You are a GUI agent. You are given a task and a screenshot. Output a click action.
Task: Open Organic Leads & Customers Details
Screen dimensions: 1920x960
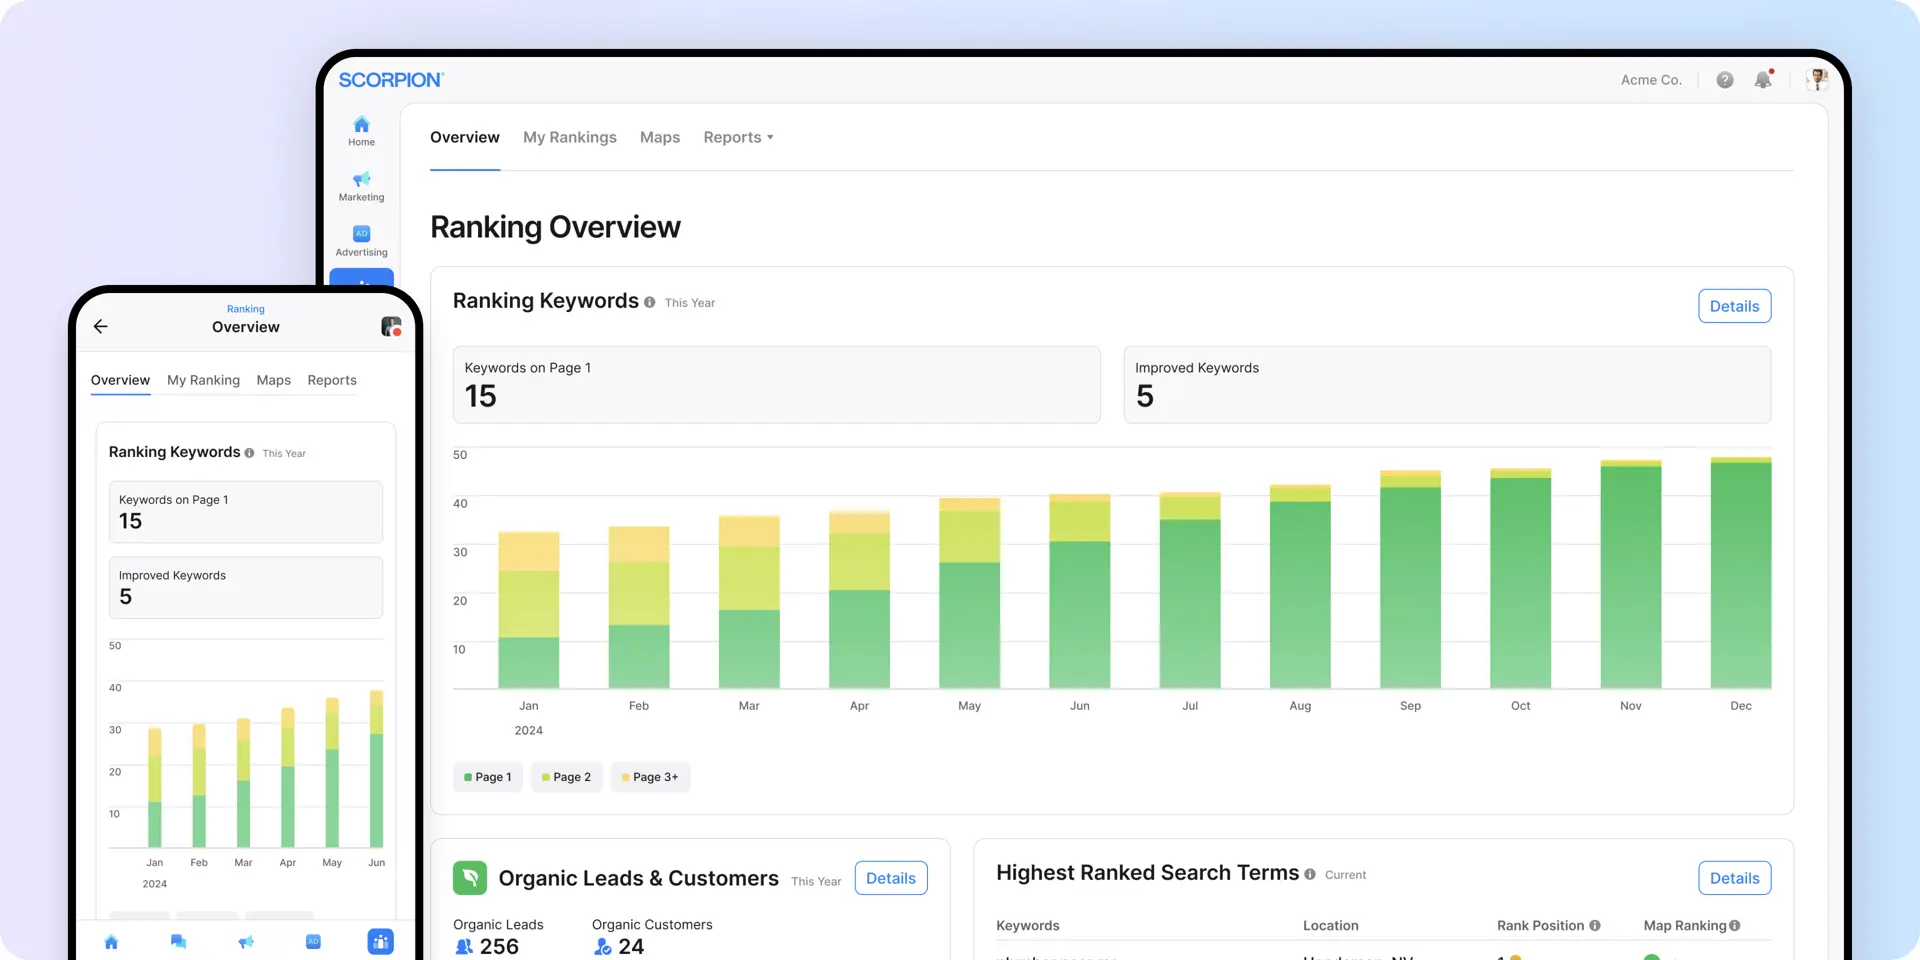click(x=890, y=878)
